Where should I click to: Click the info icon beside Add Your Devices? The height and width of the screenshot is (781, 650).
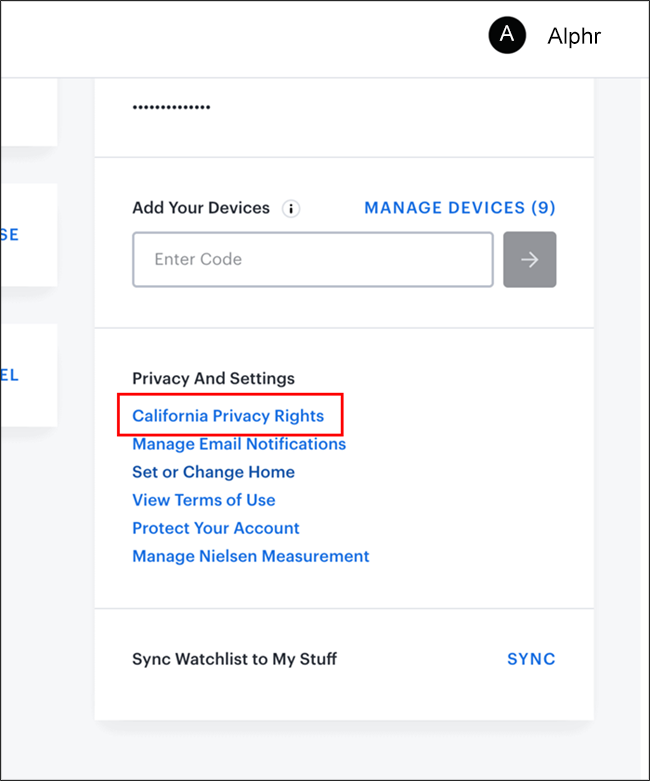pyautogui.click(x=291, y=209)
